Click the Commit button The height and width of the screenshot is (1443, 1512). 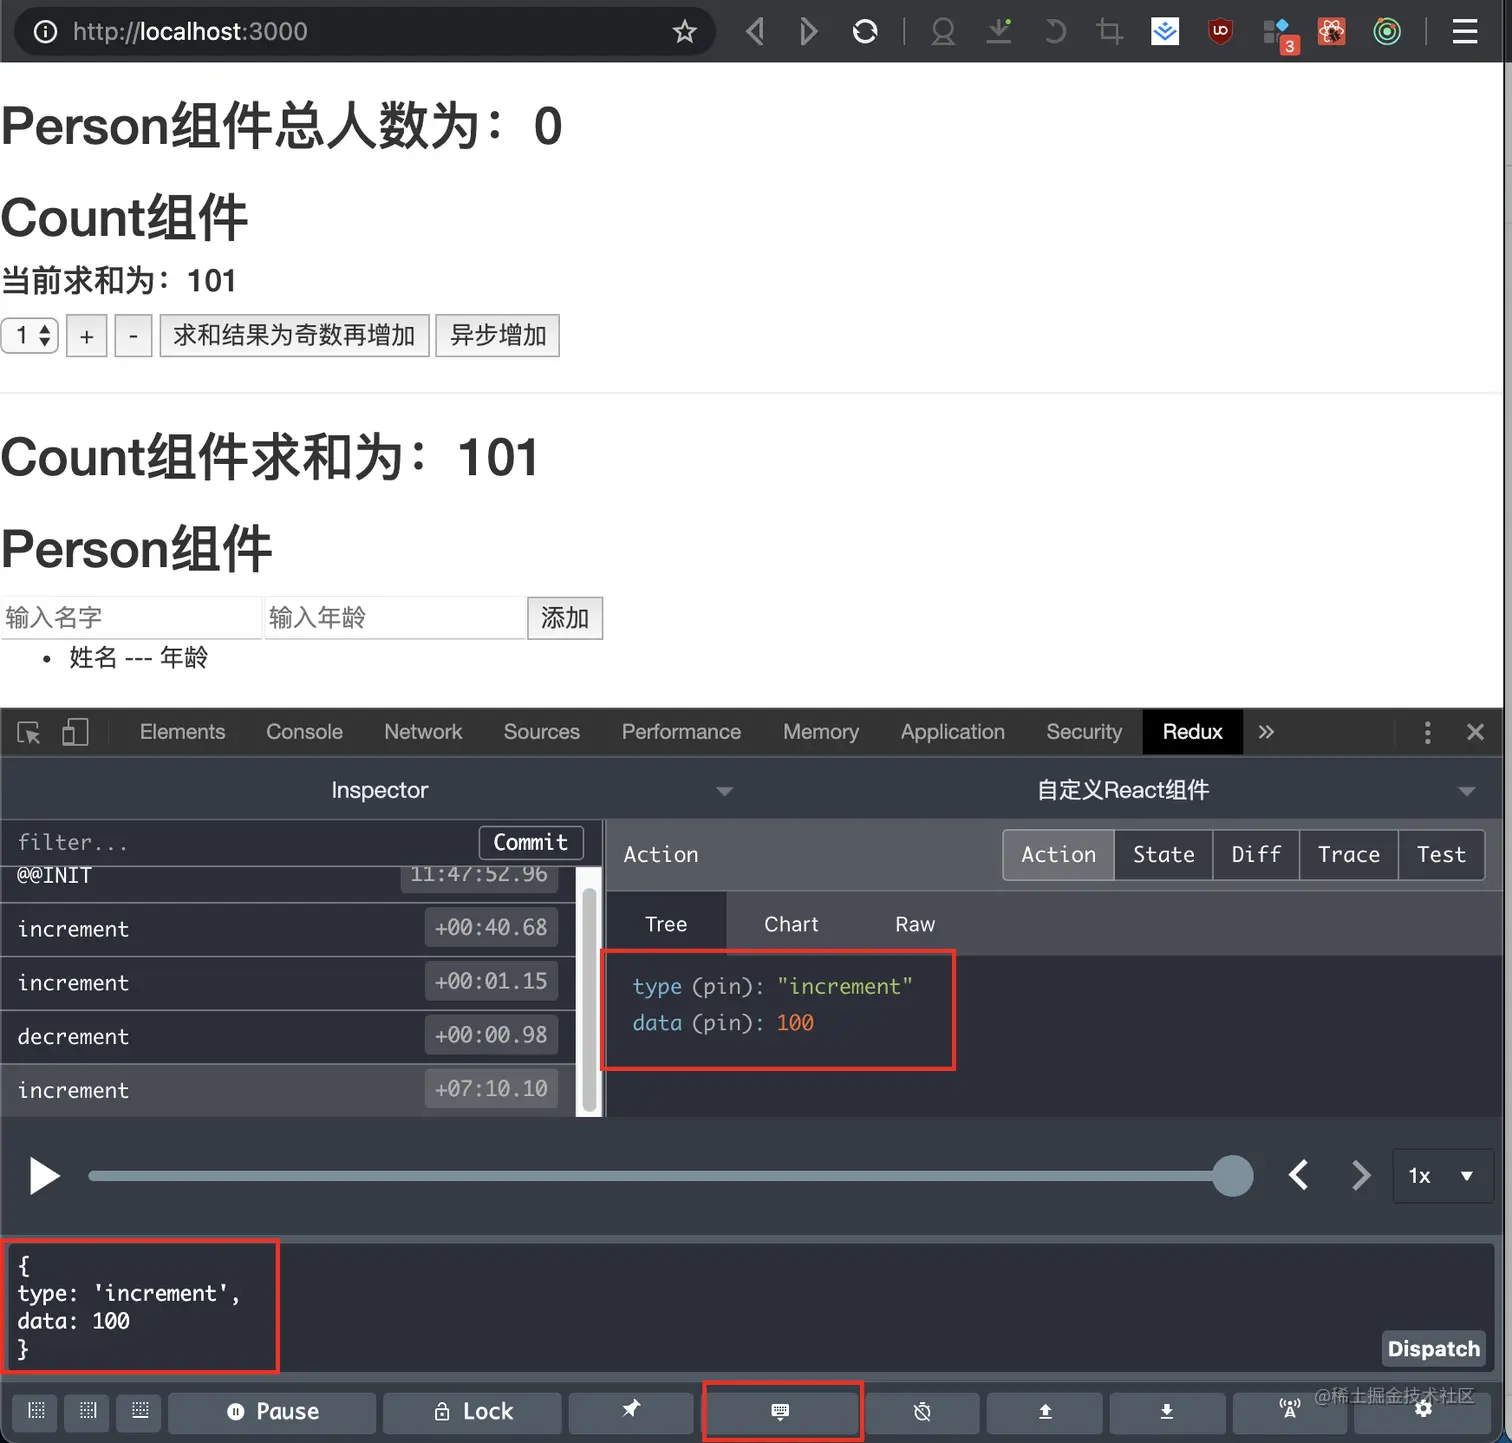531,843
